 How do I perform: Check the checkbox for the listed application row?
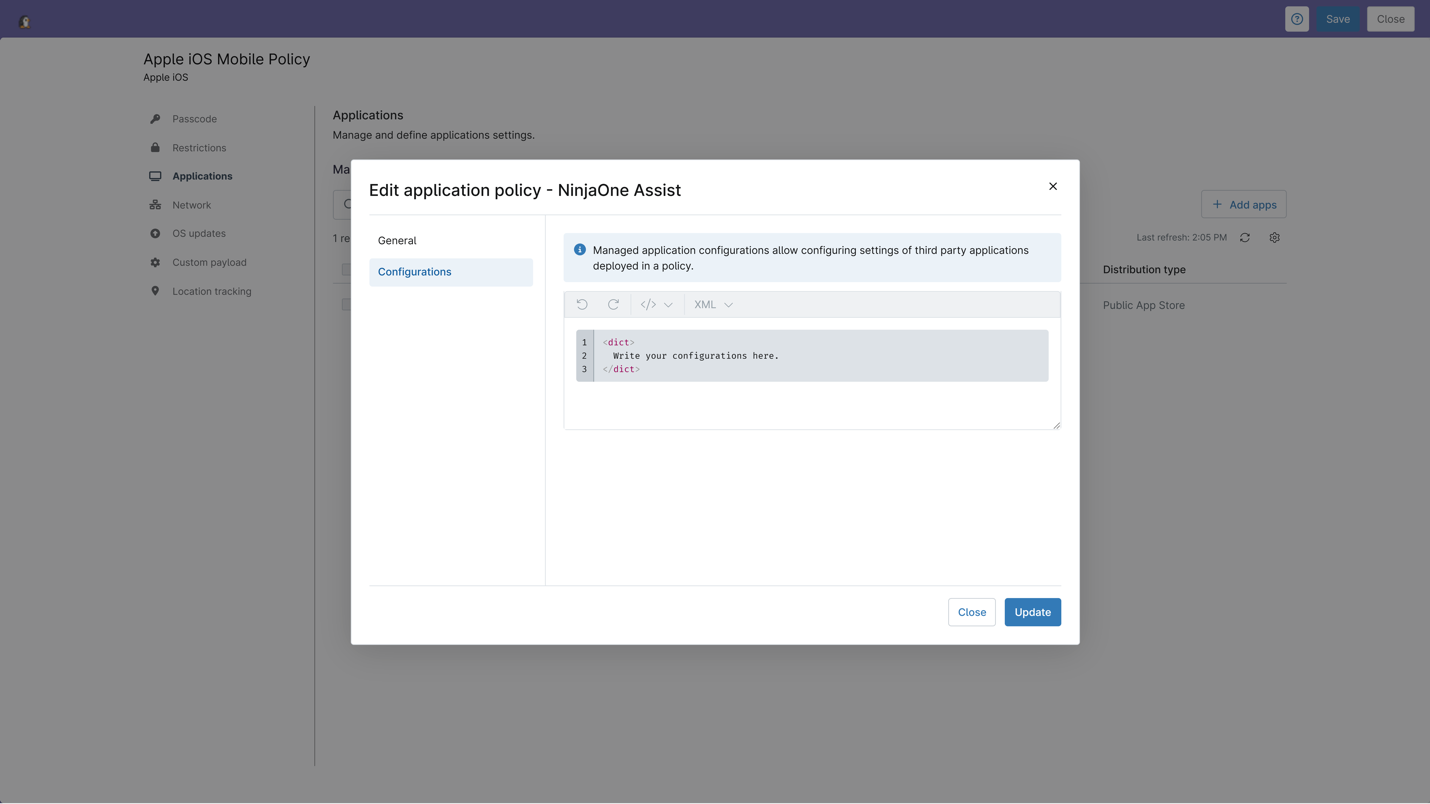(x=347, y=304)
